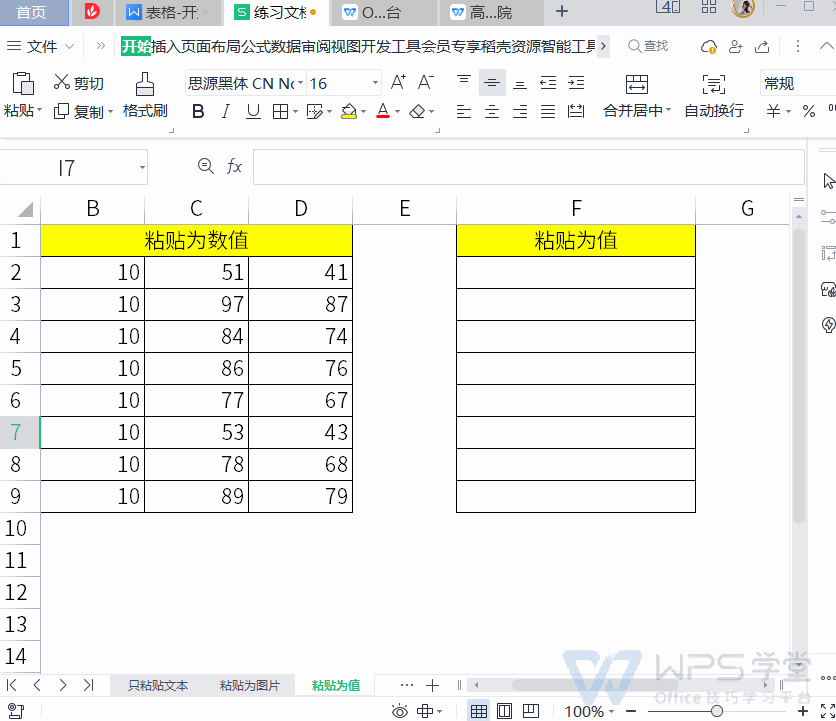The height and width of the screenshot is (721, 836).
Task: Open new document tab plus button
Action: coord(561,11)
